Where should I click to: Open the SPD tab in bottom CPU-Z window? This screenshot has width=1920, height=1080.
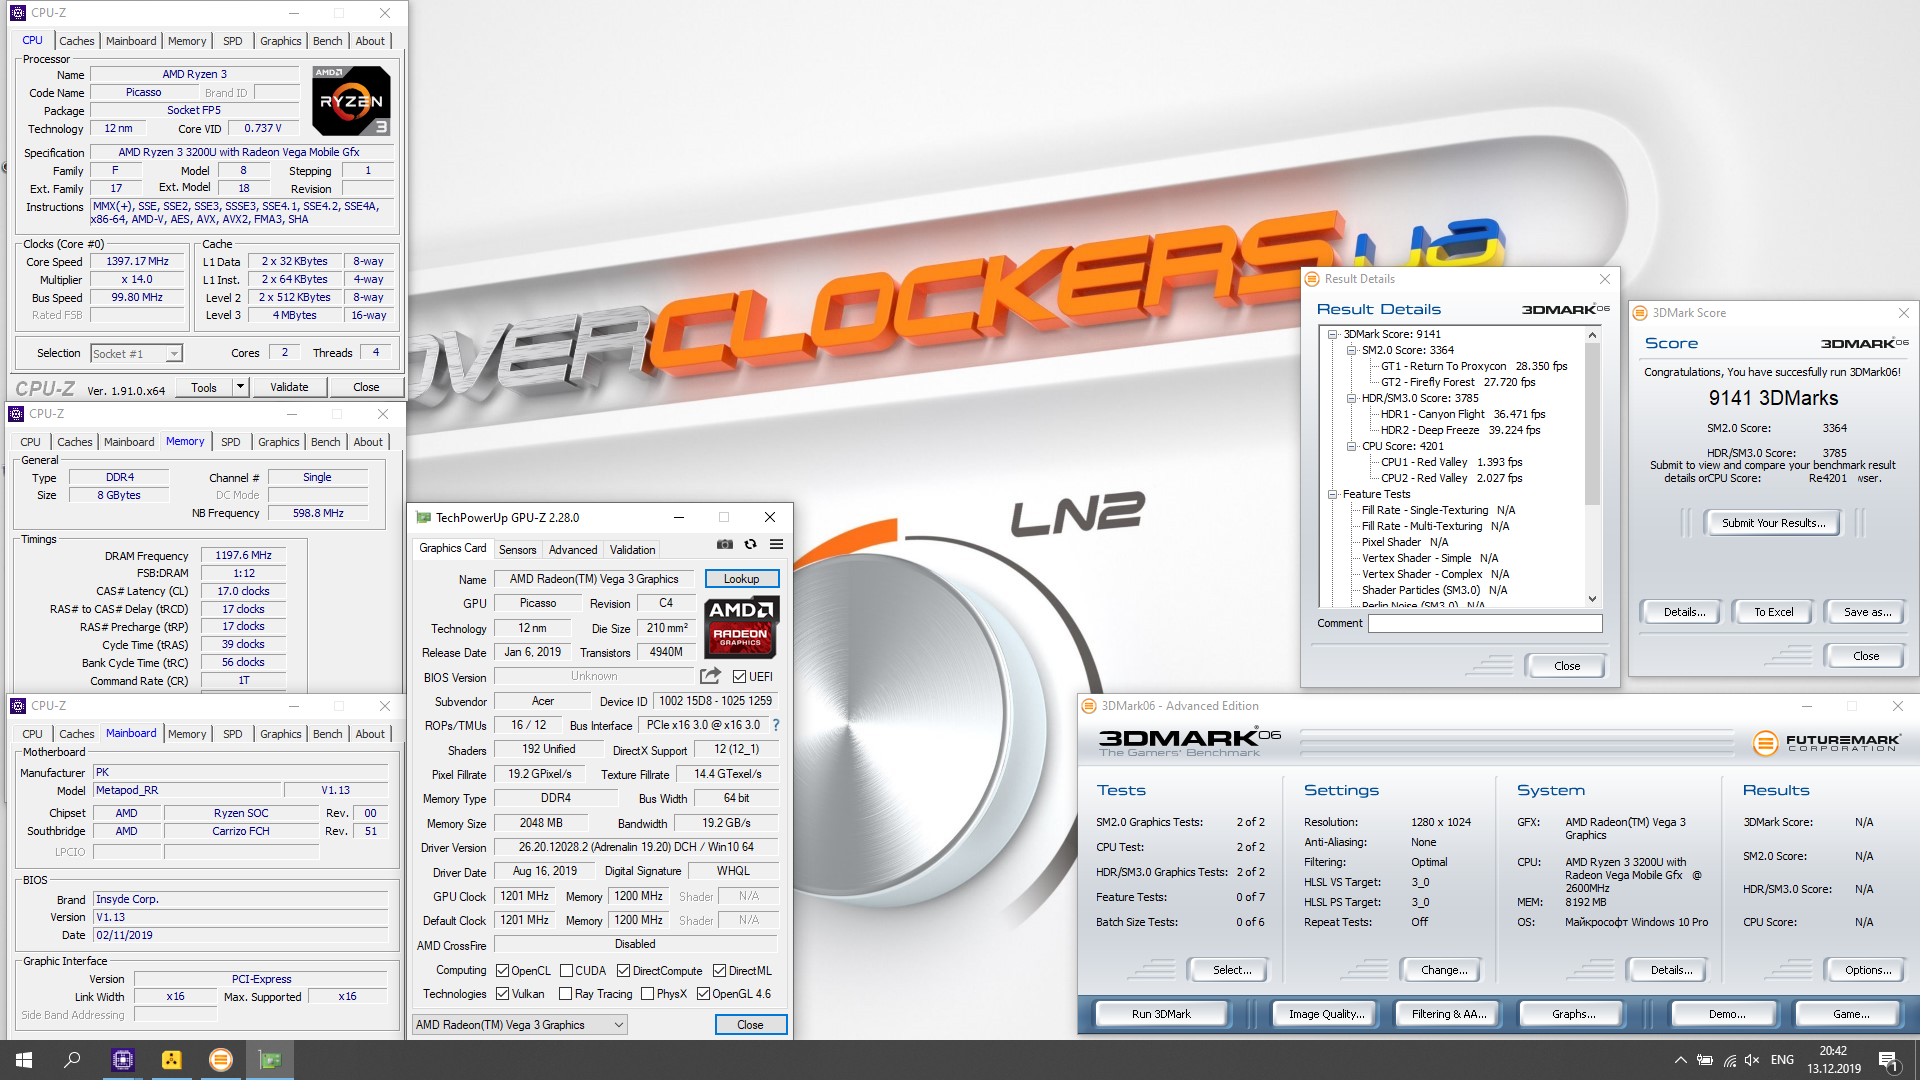[232, 734]
